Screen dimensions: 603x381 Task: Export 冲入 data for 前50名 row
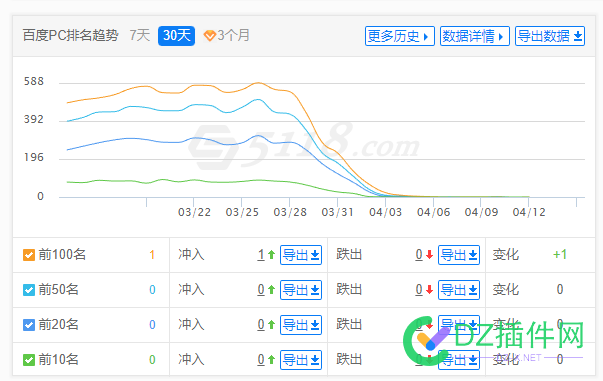click(301, 290)
